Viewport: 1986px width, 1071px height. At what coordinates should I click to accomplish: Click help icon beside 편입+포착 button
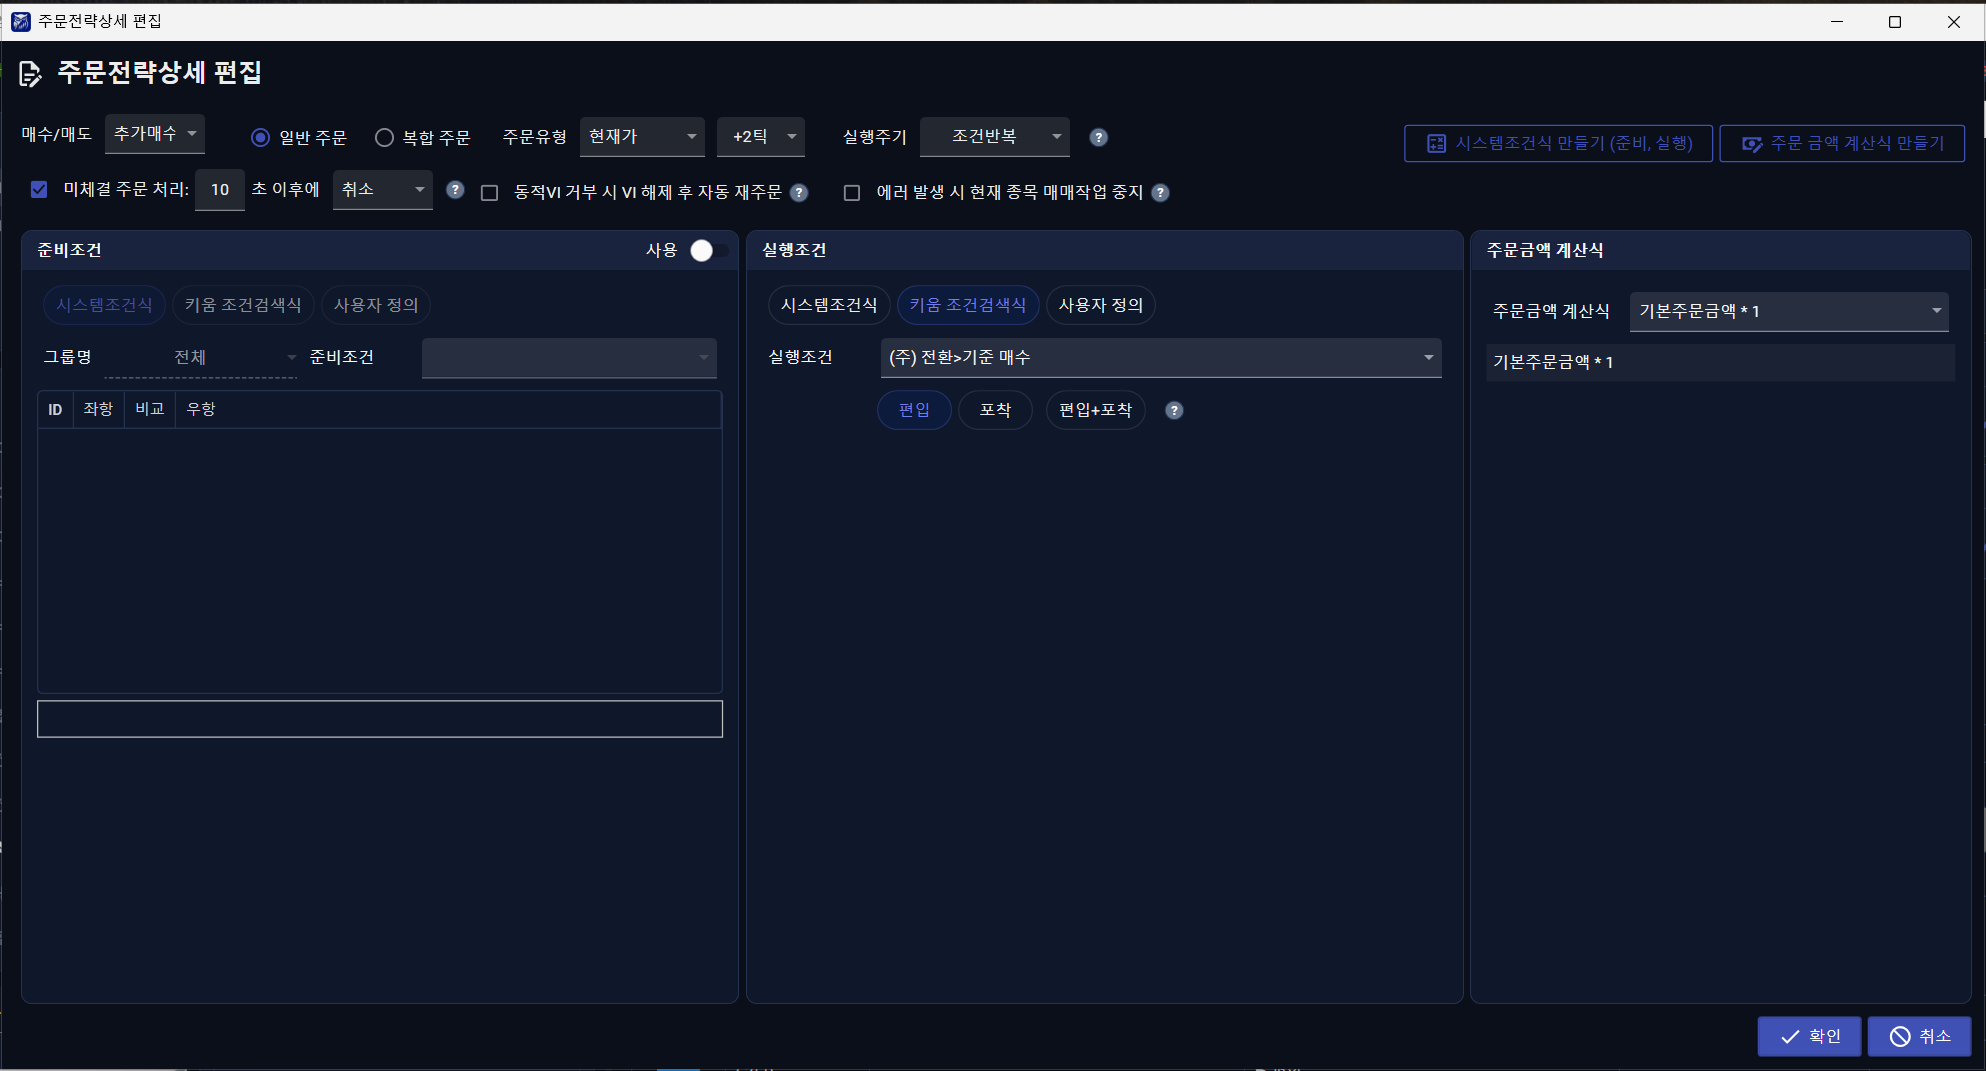click(1174, 411)
